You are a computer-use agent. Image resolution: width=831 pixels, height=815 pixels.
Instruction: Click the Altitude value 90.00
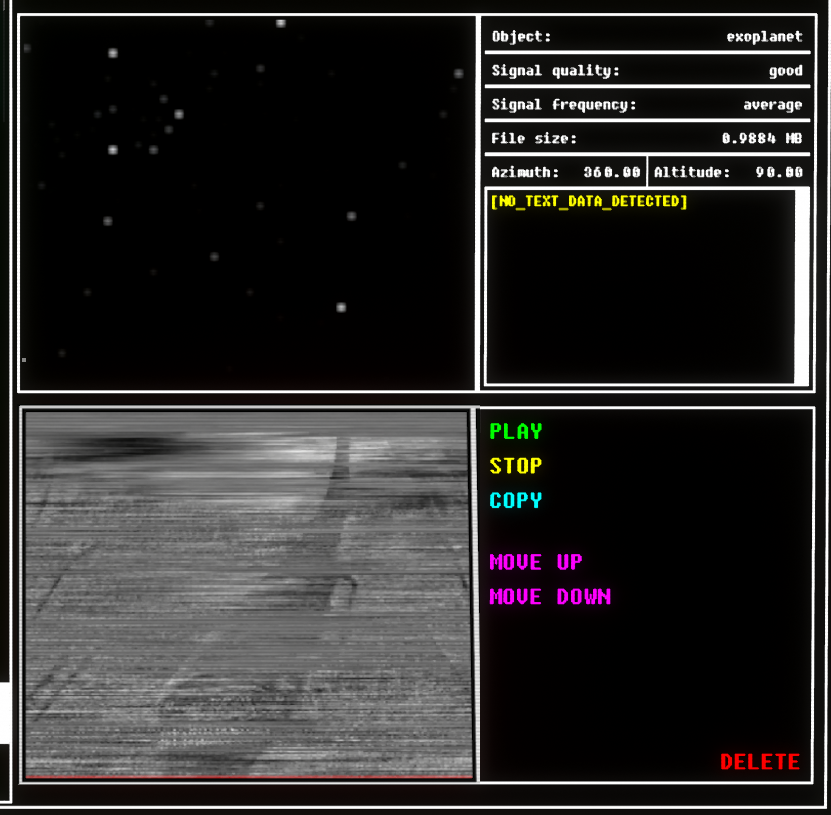778,172
